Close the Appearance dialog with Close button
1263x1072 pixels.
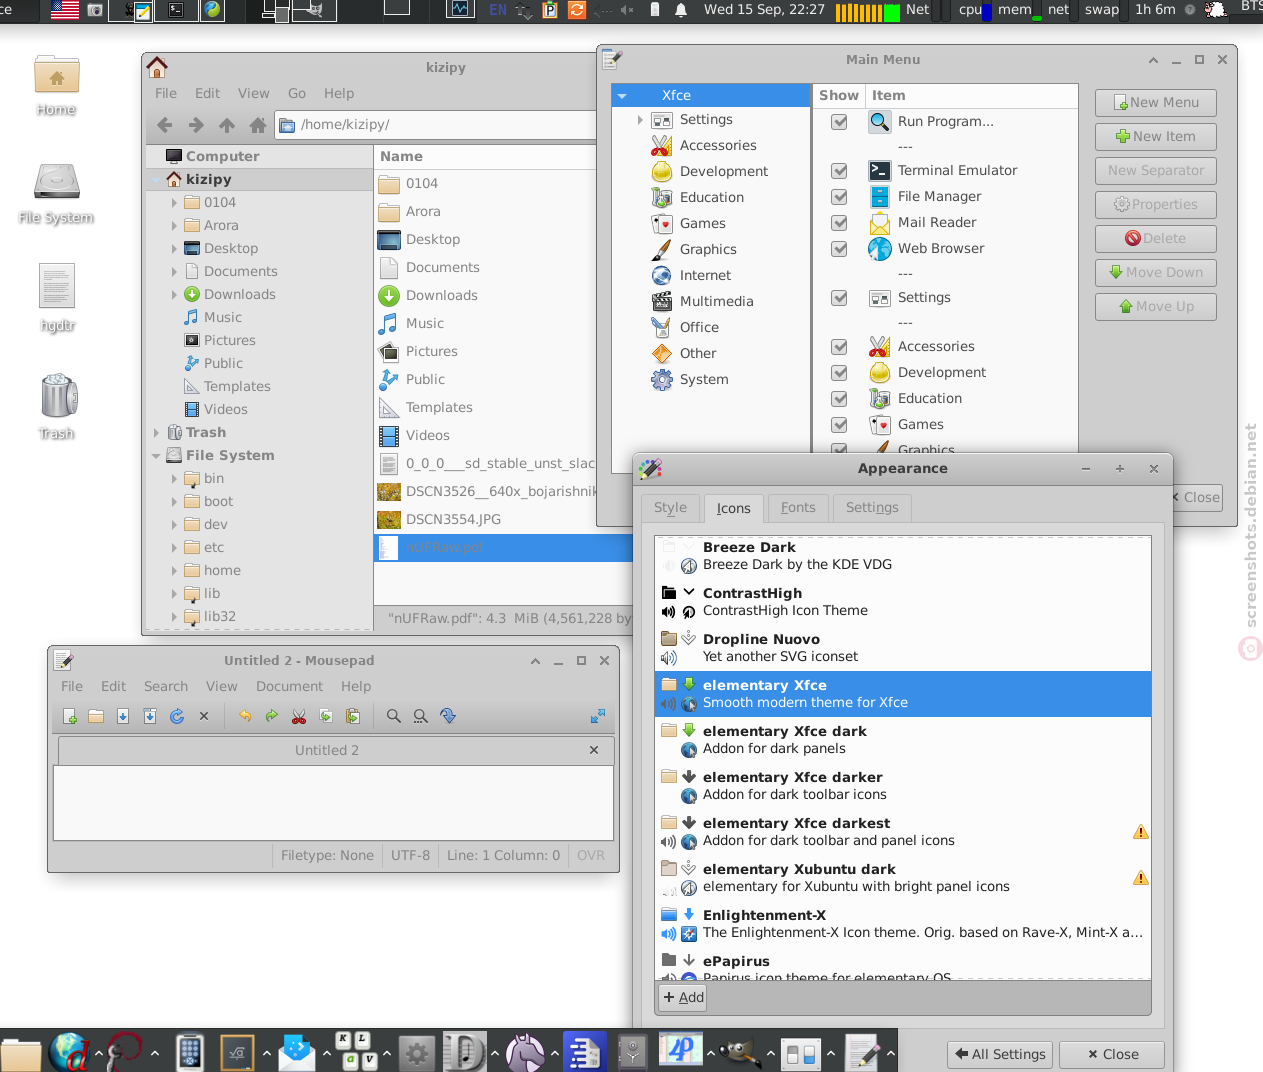pyautogui.click(x=1113, y=1054)
